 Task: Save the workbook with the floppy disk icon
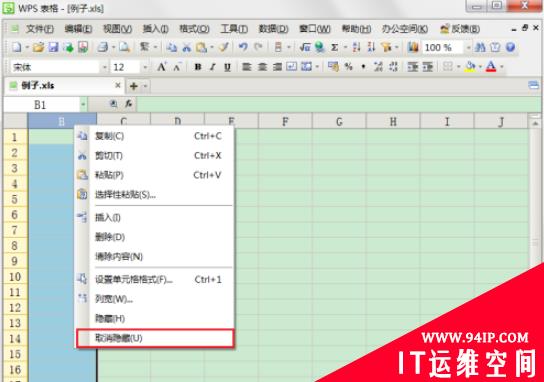pos(53,47)
